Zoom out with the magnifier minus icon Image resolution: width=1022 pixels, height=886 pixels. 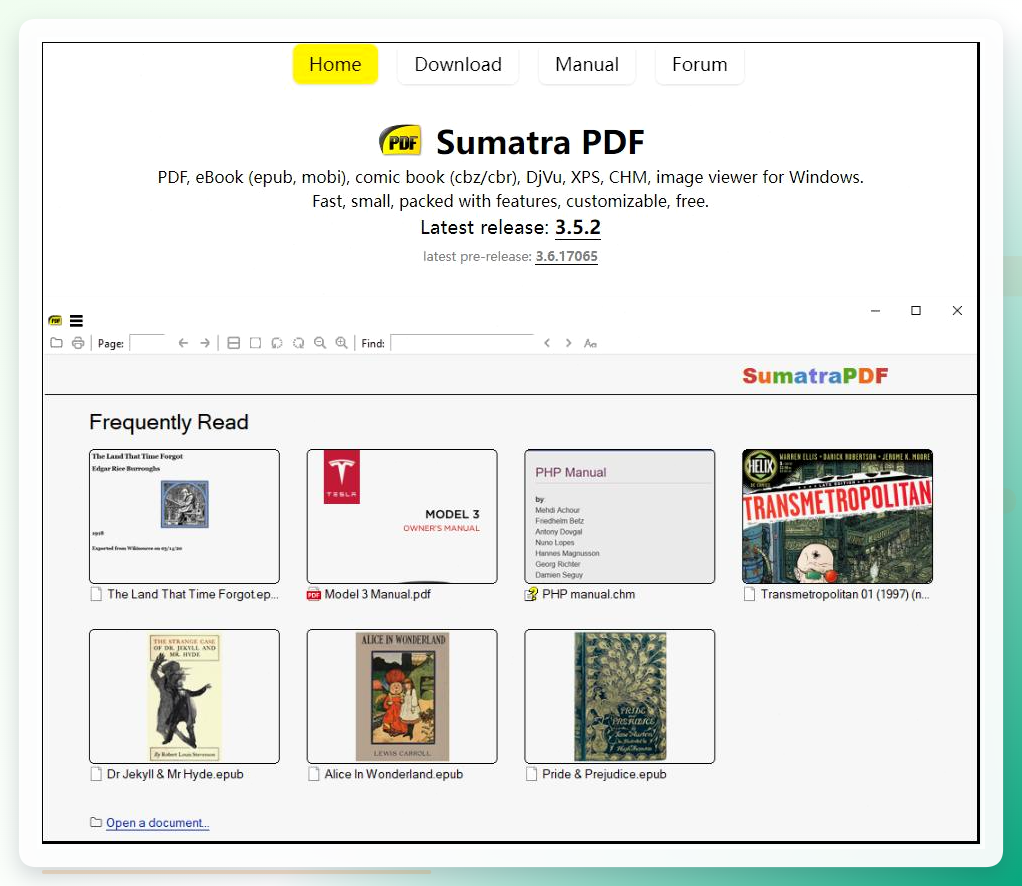point(320,343)
